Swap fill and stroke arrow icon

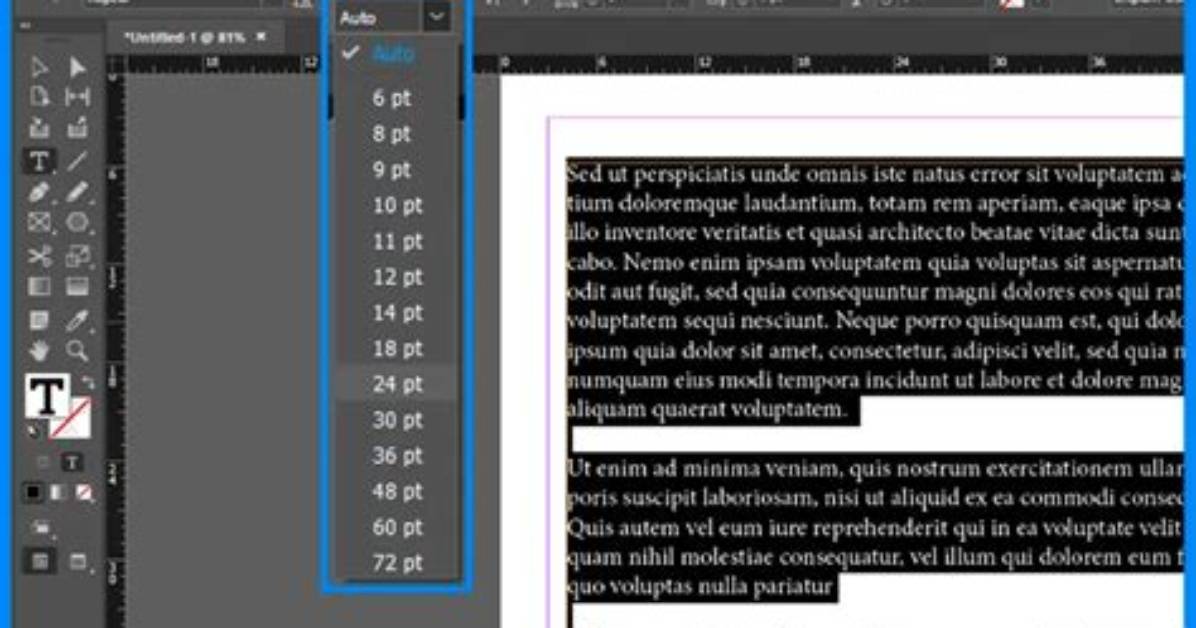click(x=88, y=382)
